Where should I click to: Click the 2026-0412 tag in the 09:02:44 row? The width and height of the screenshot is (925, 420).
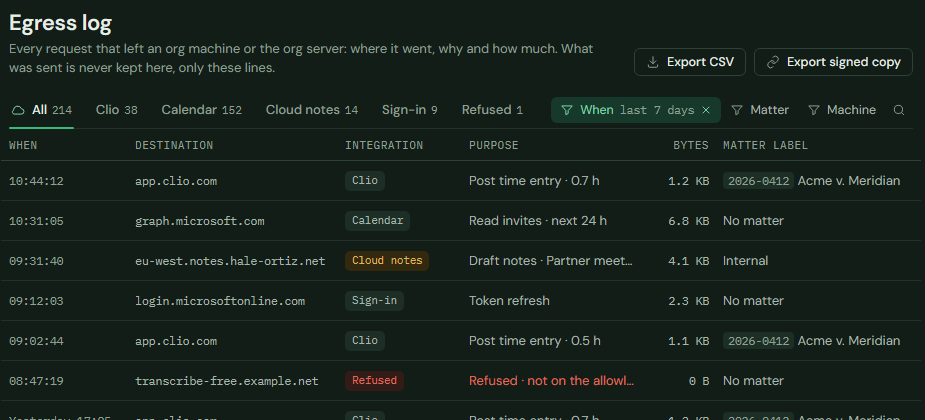click(758, 341)
